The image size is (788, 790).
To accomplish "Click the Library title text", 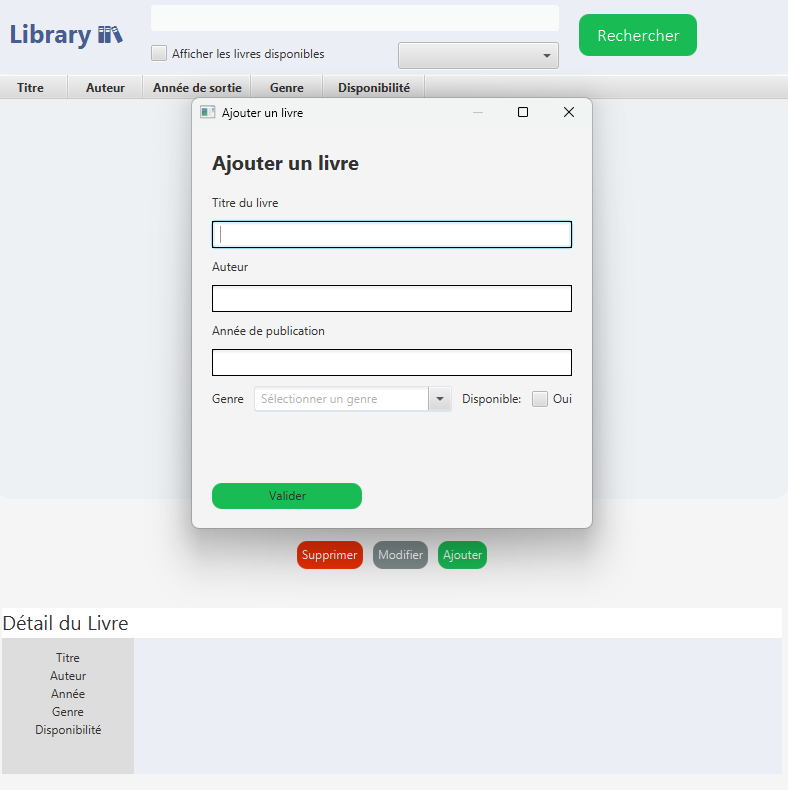I will pyautogui.click(x=50, y=35).
